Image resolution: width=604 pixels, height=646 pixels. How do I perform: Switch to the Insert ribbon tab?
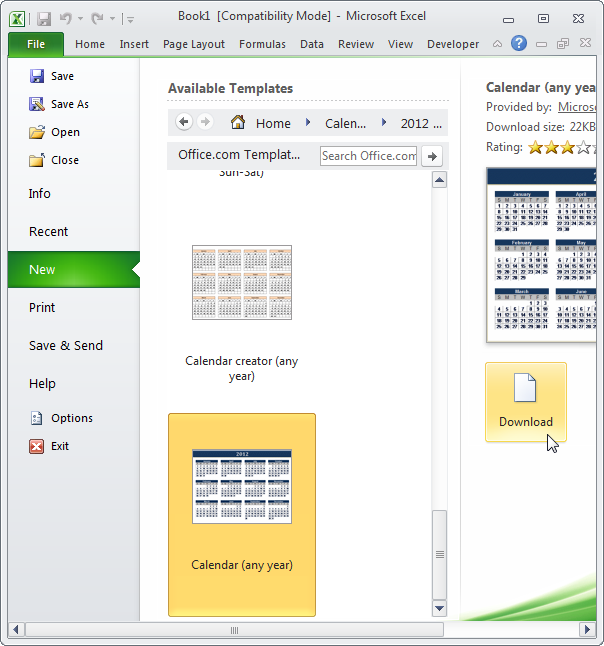[134, 44]
